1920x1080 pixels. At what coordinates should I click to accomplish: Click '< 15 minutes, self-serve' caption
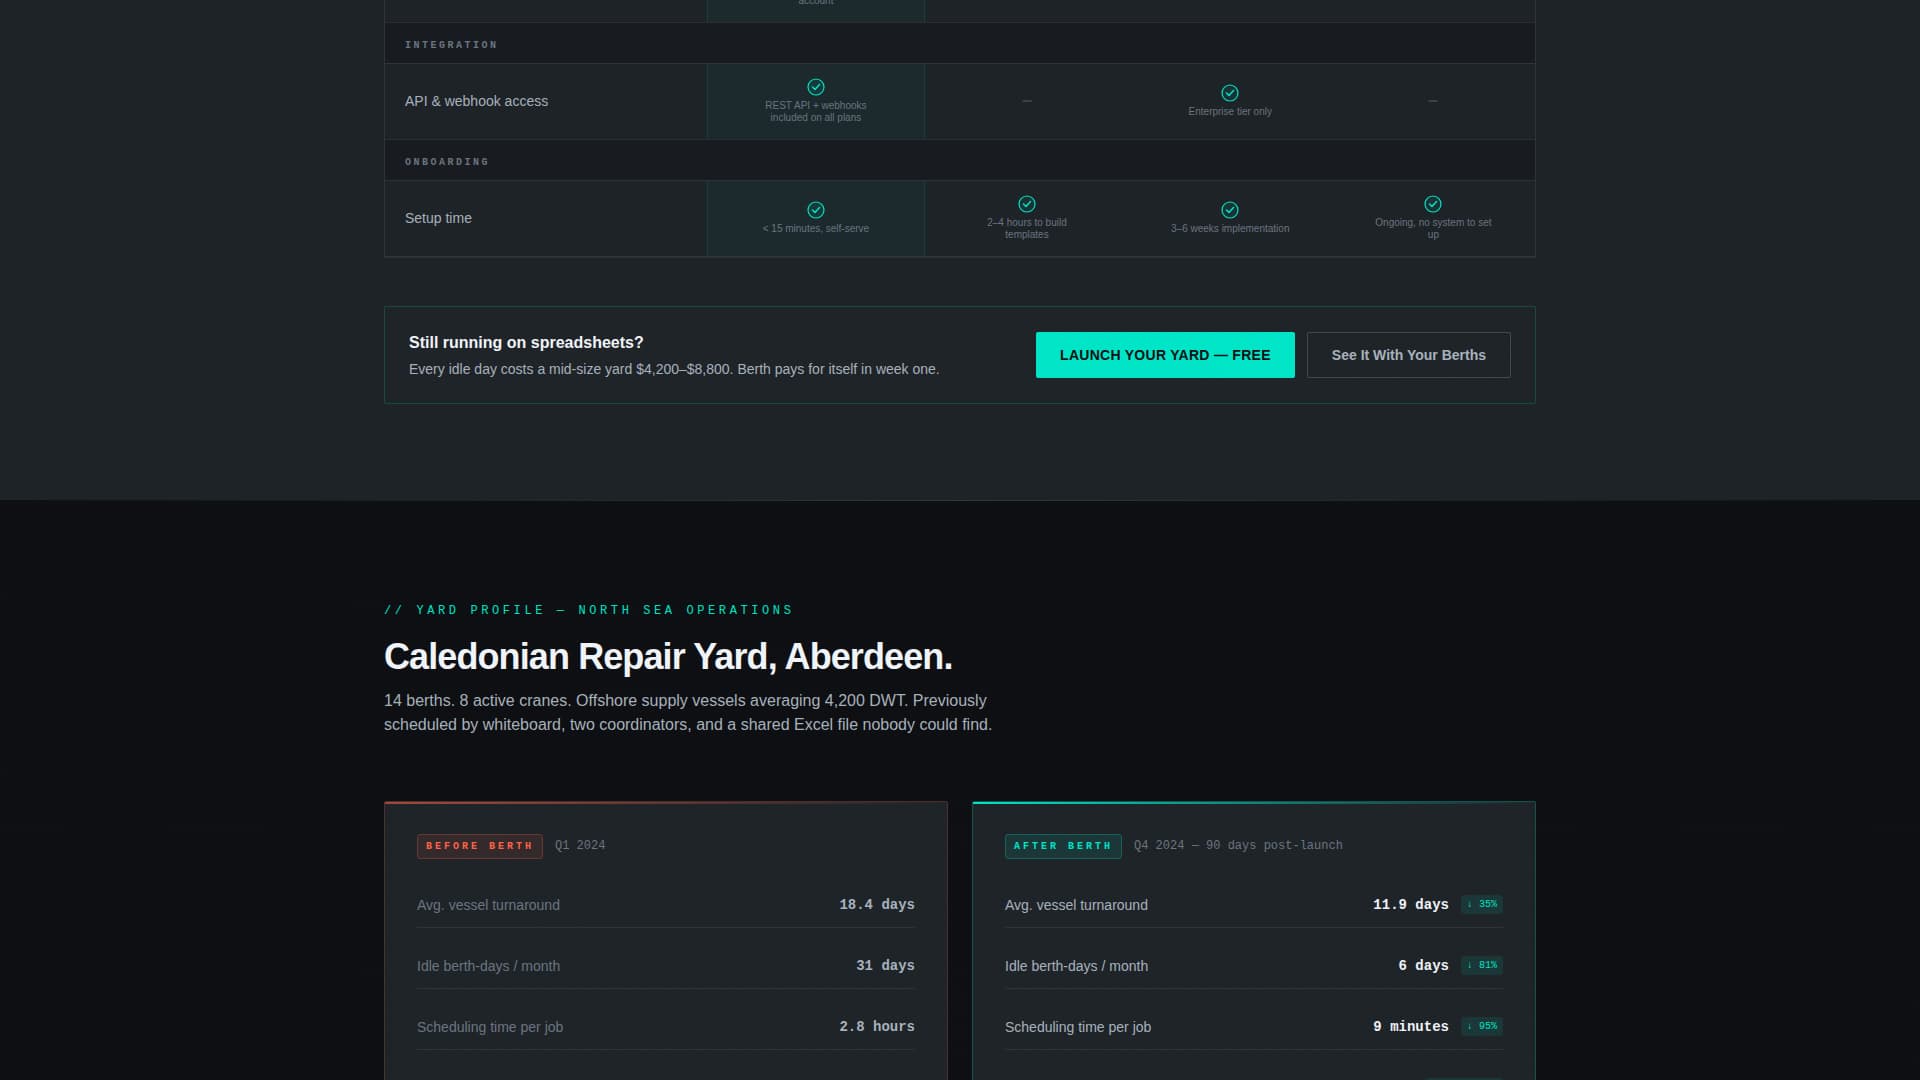tap(816, 229)
